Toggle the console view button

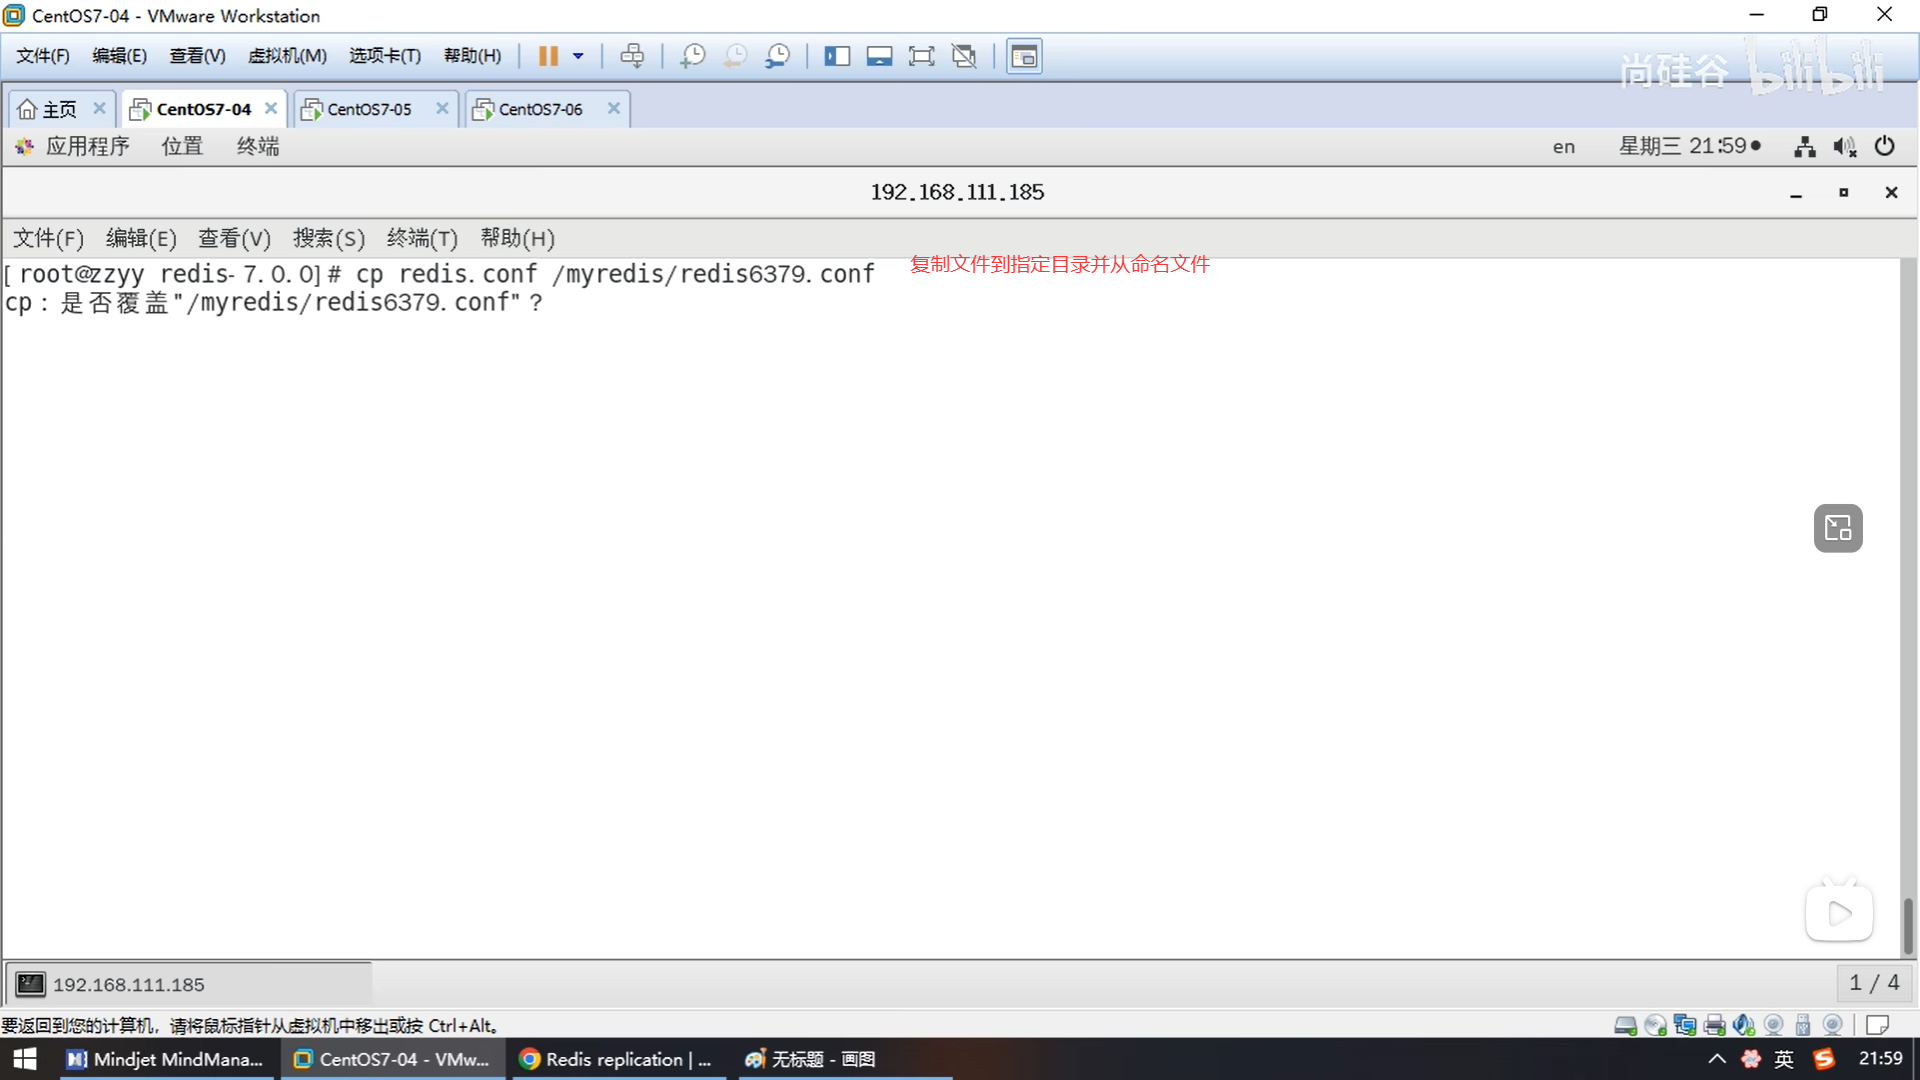click(1024, 56)
